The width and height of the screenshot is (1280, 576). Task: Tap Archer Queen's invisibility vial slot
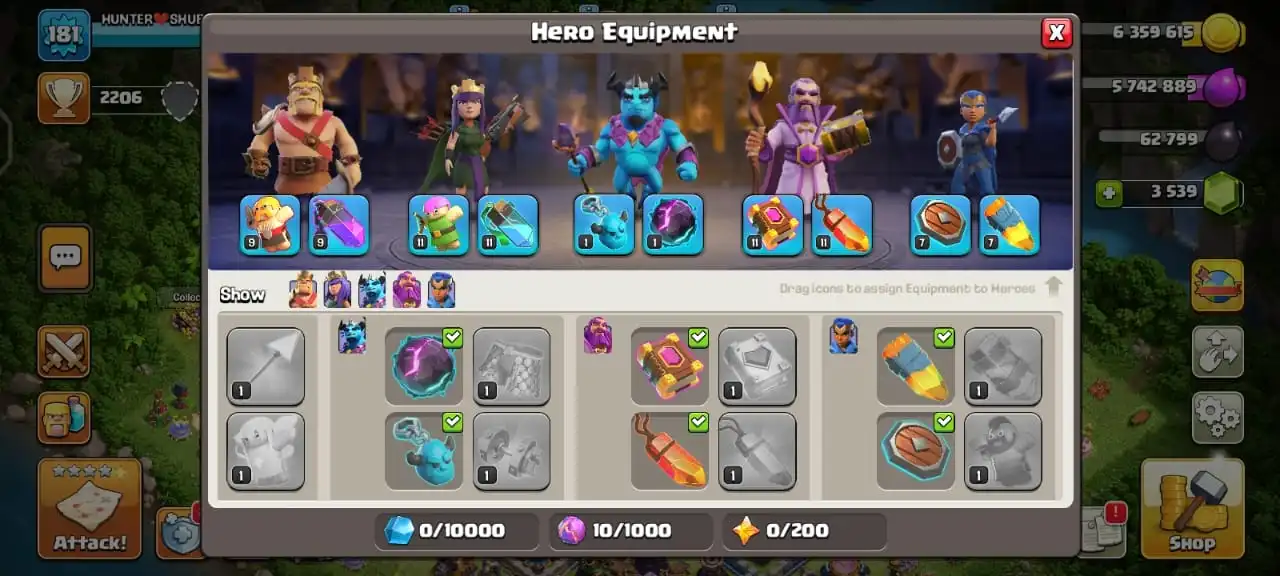508,225
